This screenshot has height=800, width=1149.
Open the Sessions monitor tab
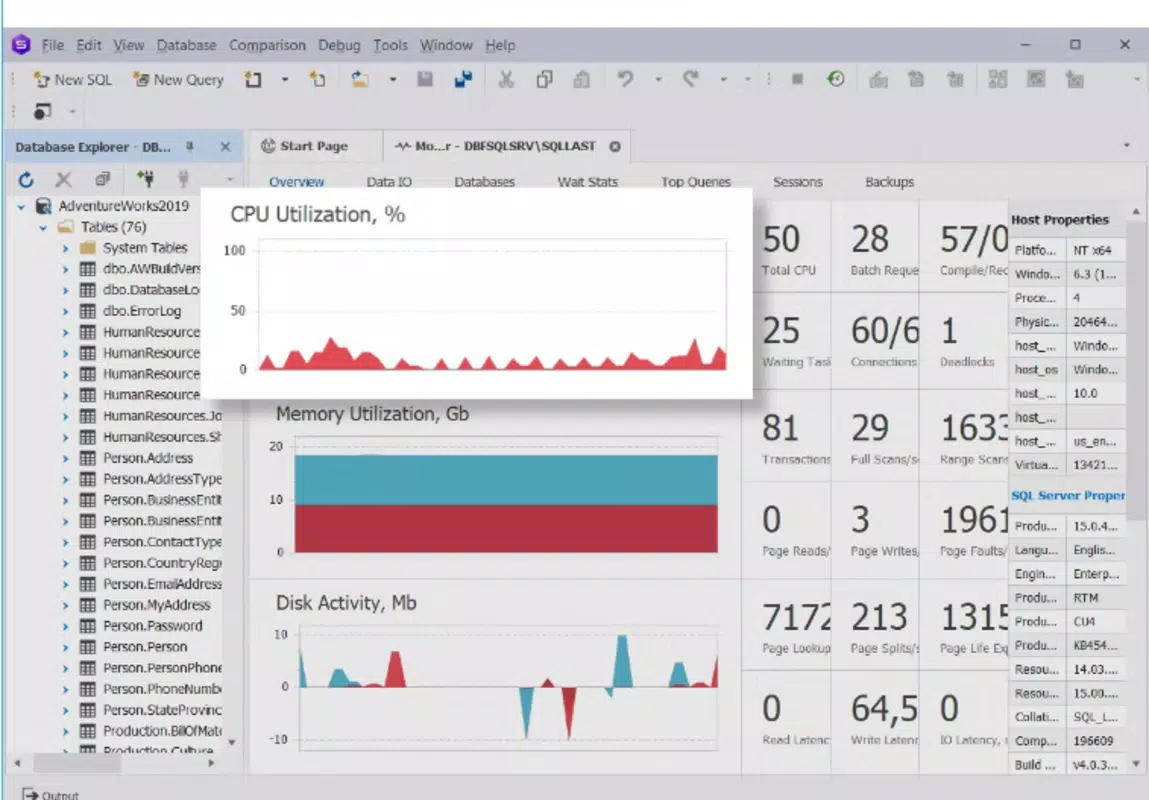click(797, 182)
